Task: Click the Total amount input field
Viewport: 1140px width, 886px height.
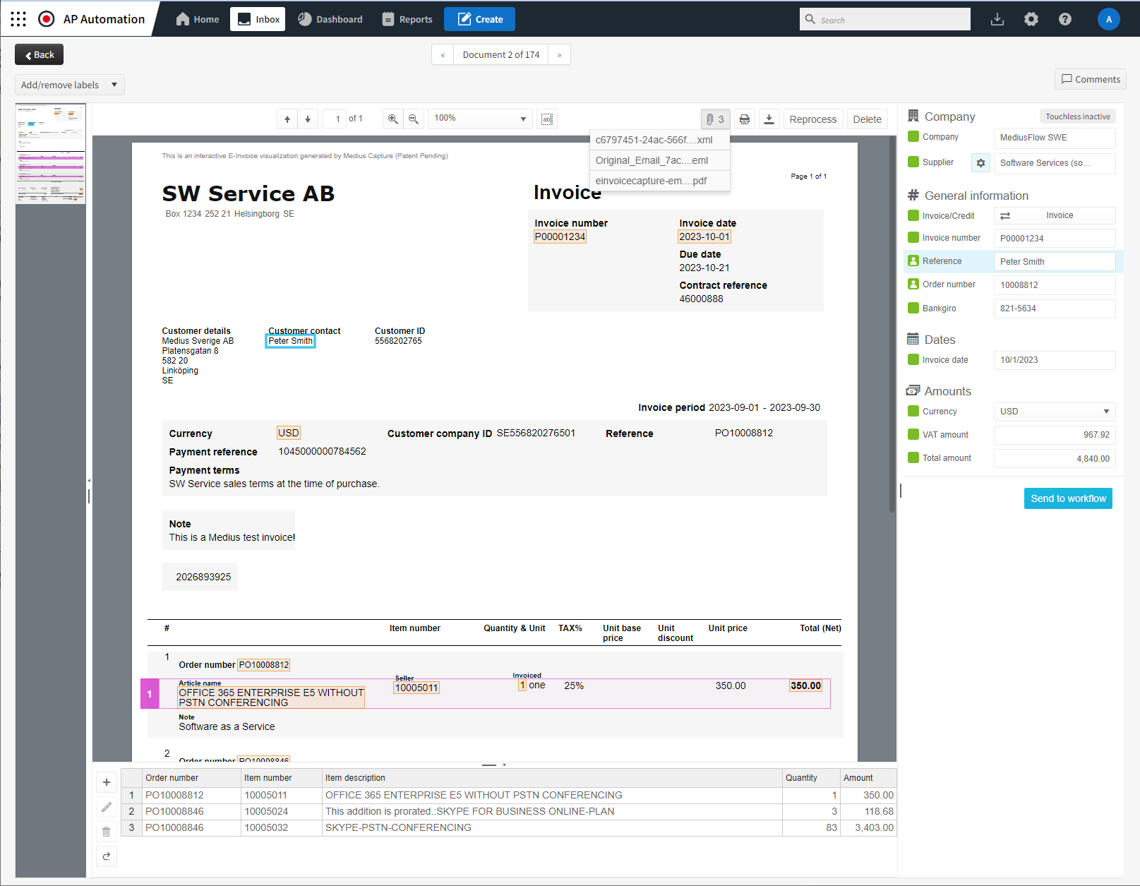Action: [x=1054, y=458]
